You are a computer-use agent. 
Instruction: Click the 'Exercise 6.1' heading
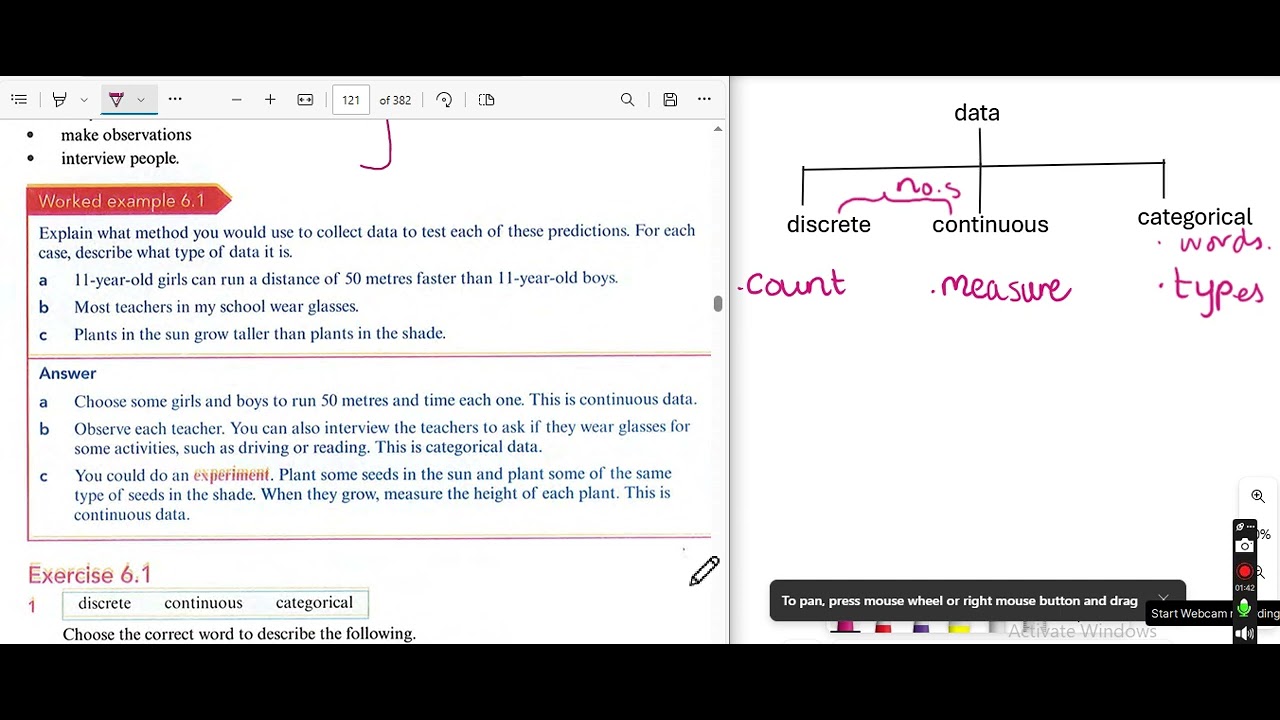89,574
